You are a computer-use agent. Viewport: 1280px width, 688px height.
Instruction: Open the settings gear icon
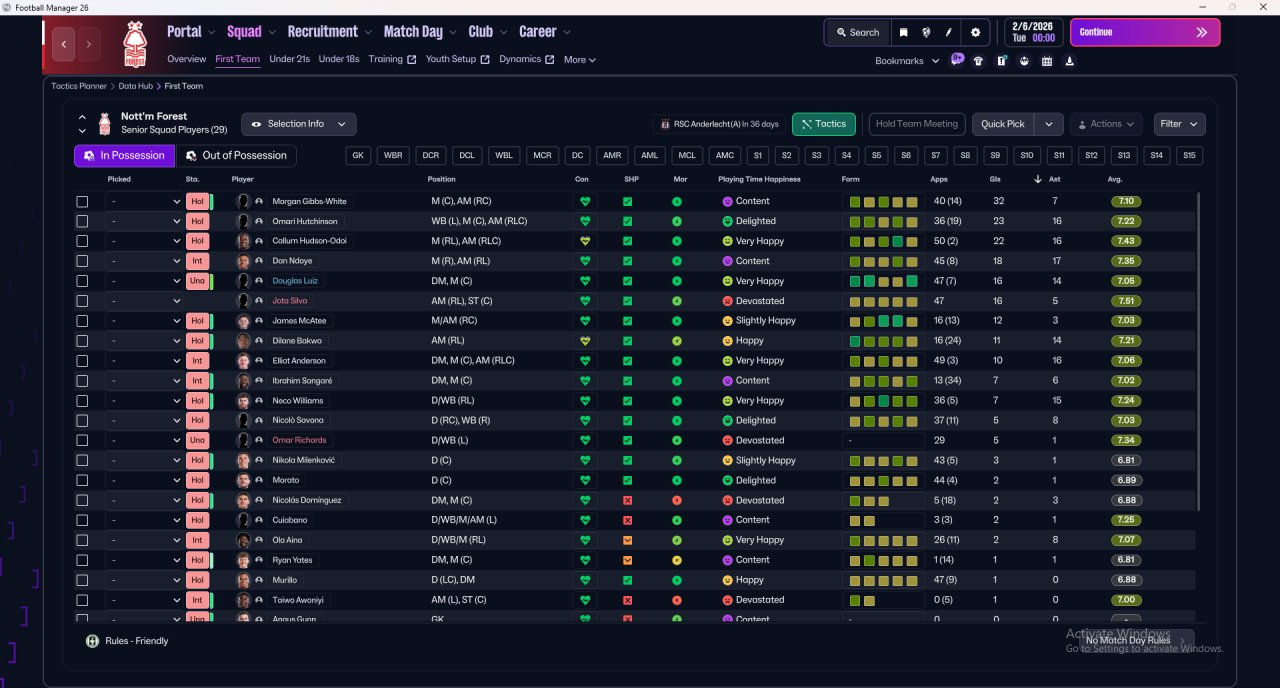(976, 32)
